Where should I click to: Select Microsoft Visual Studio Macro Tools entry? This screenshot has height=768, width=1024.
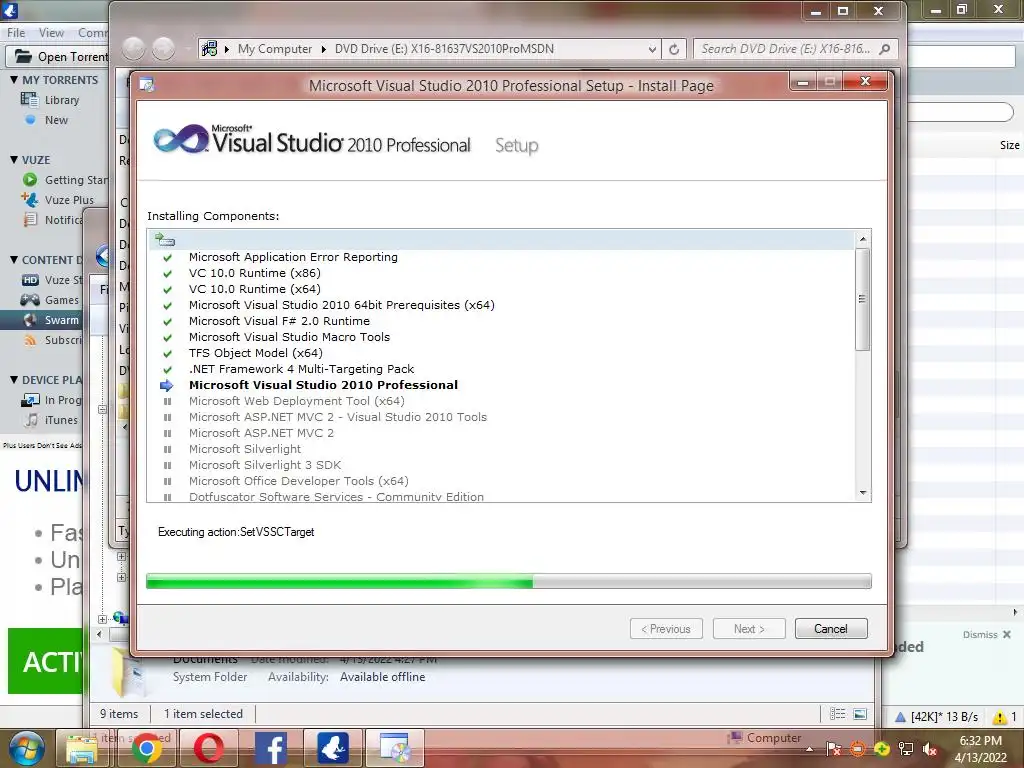click(289, 337)
